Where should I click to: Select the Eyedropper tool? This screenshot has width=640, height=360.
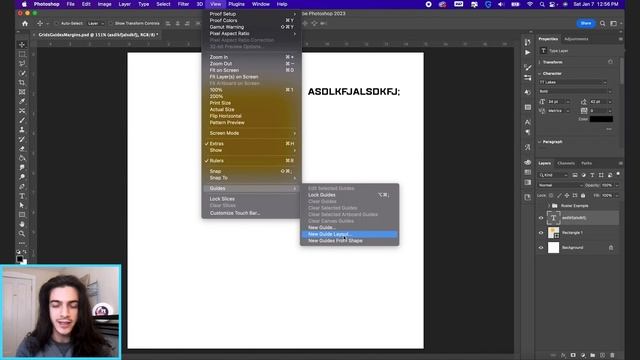coord(22,101)
